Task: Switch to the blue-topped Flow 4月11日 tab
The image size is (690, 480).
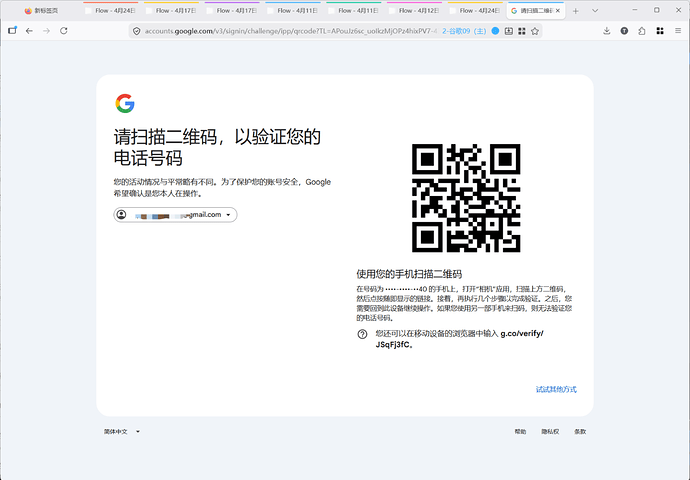Action: [x=293, y=11]
